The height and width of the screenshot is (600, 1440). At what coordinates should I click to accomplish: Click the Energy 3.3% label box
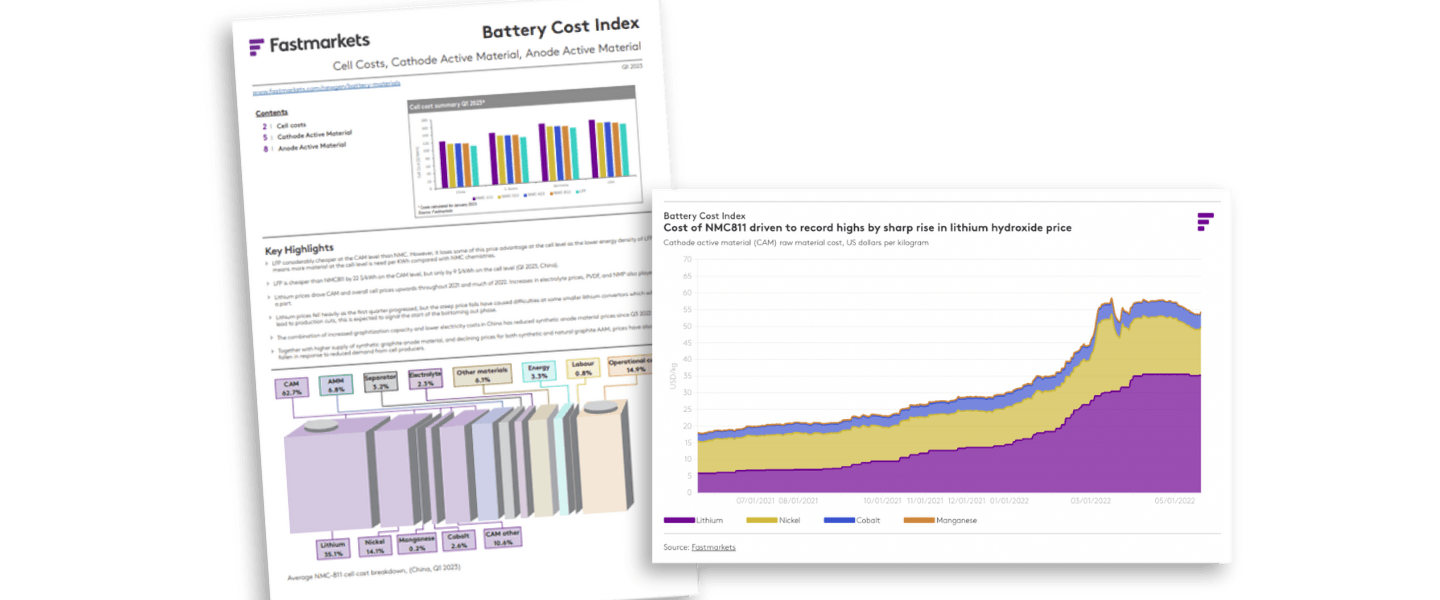539,372
